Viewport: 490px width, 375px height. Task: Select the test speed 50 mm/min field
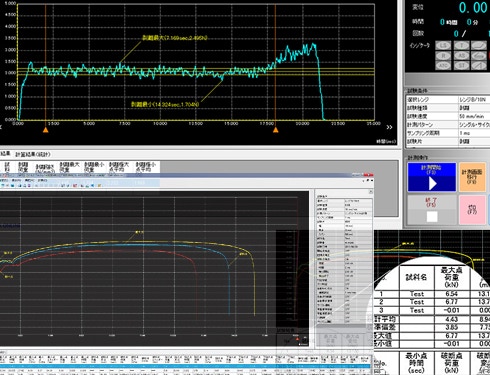[x=474, y=116]
